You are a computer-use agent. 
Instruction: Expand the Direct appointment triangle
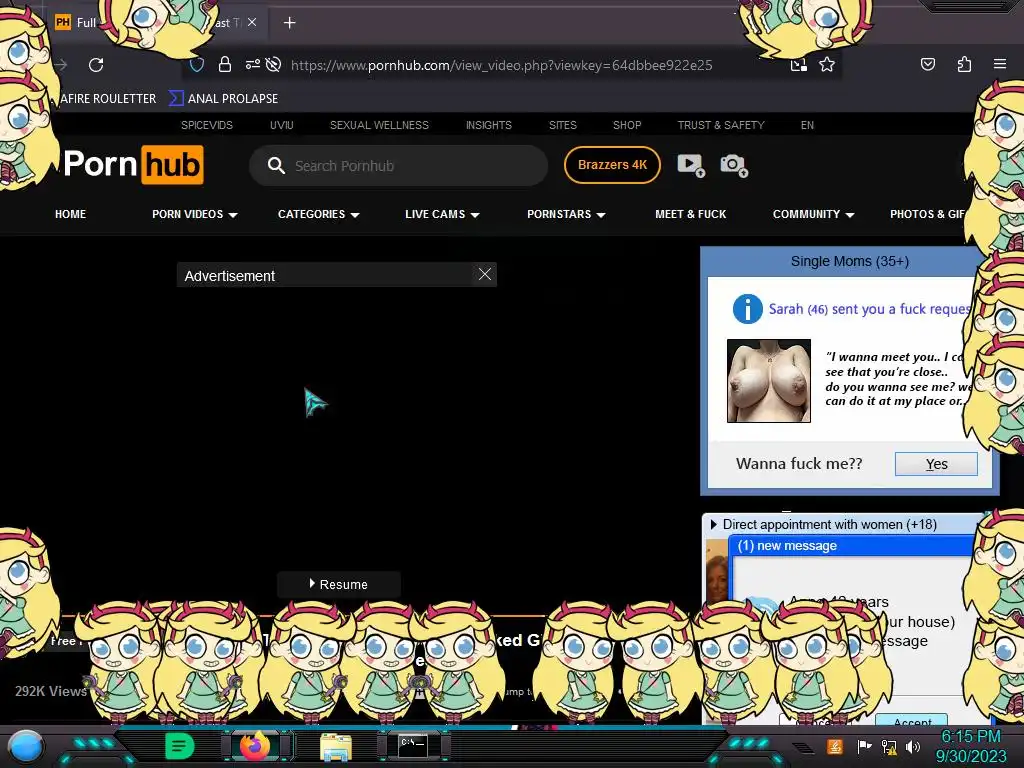coord(713,524)
